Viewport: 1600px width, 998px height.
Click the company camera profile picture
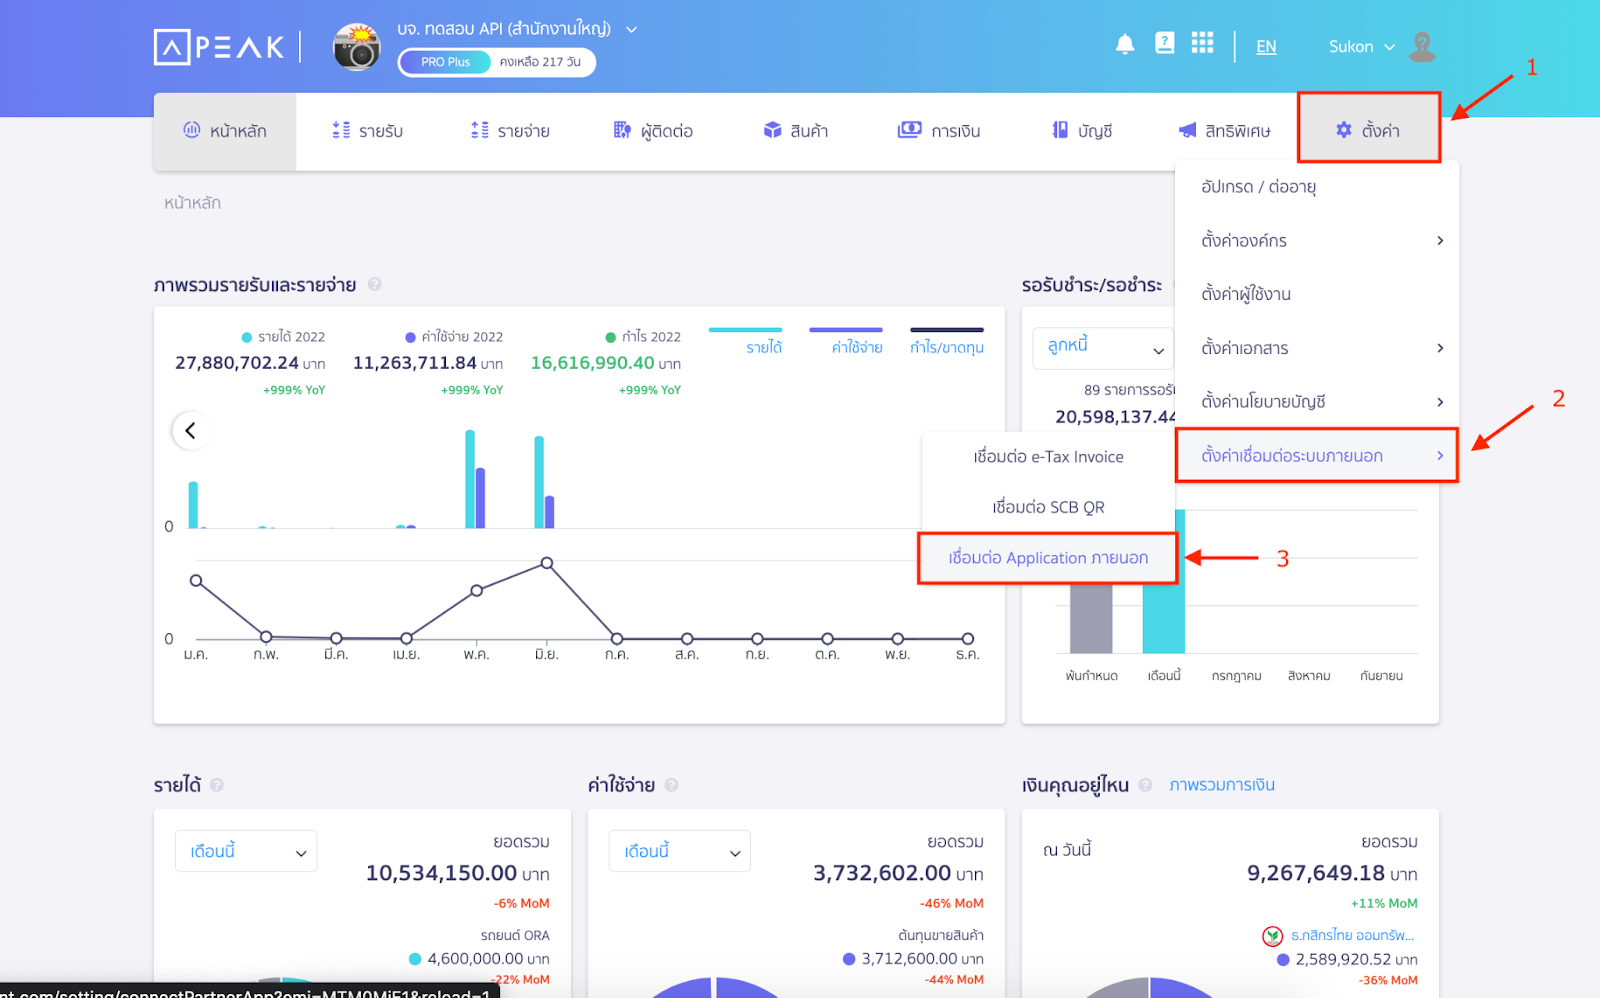coord(357,47)
